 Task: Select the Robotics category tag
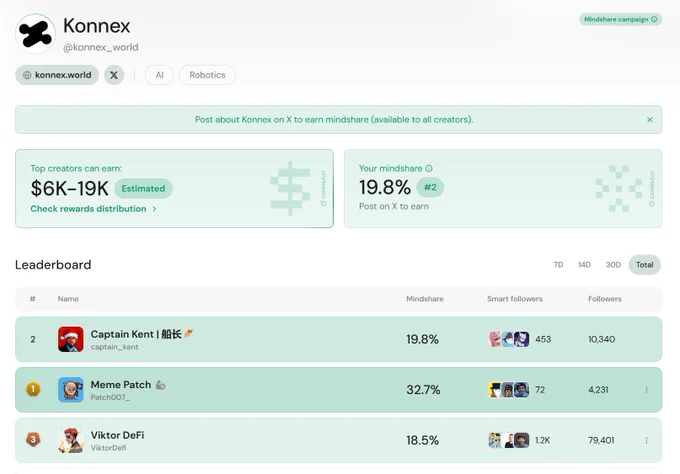coord(207,75)
